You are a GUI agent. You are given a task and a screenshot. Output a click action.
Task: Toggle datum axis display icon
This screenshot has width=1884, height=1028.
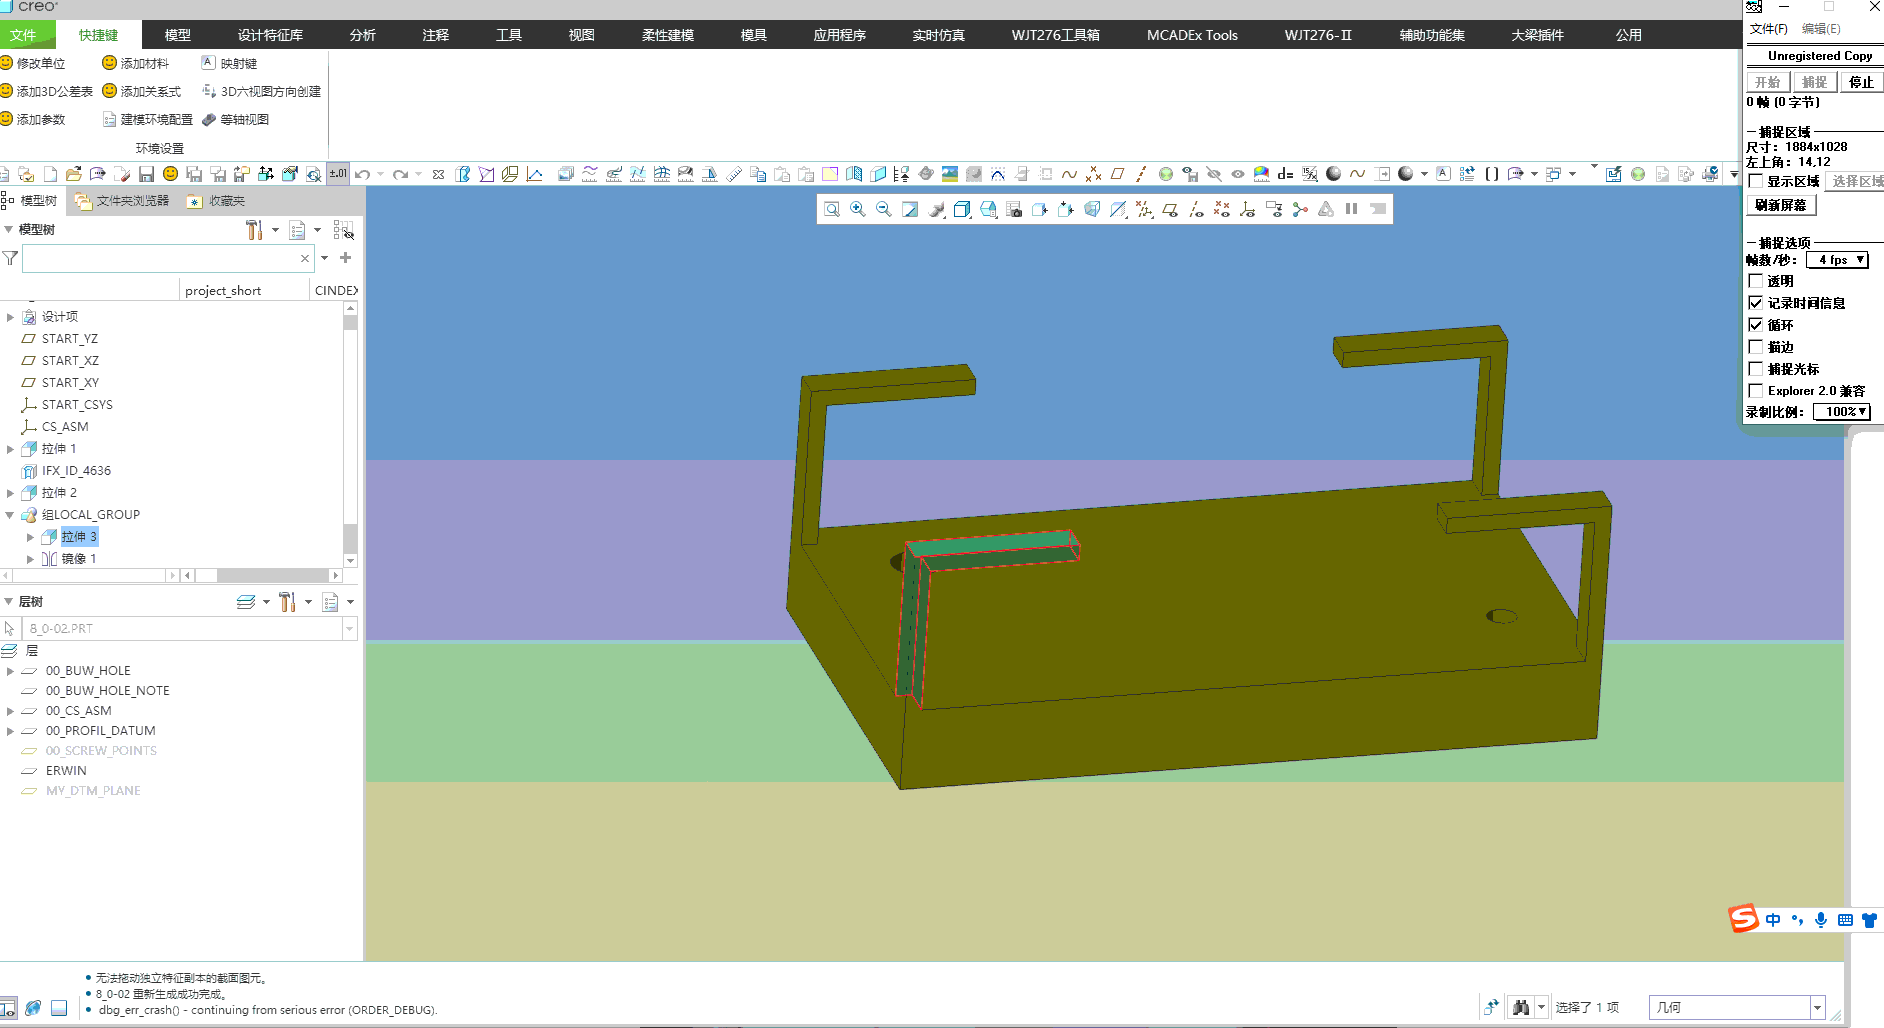click(1196, 209)
